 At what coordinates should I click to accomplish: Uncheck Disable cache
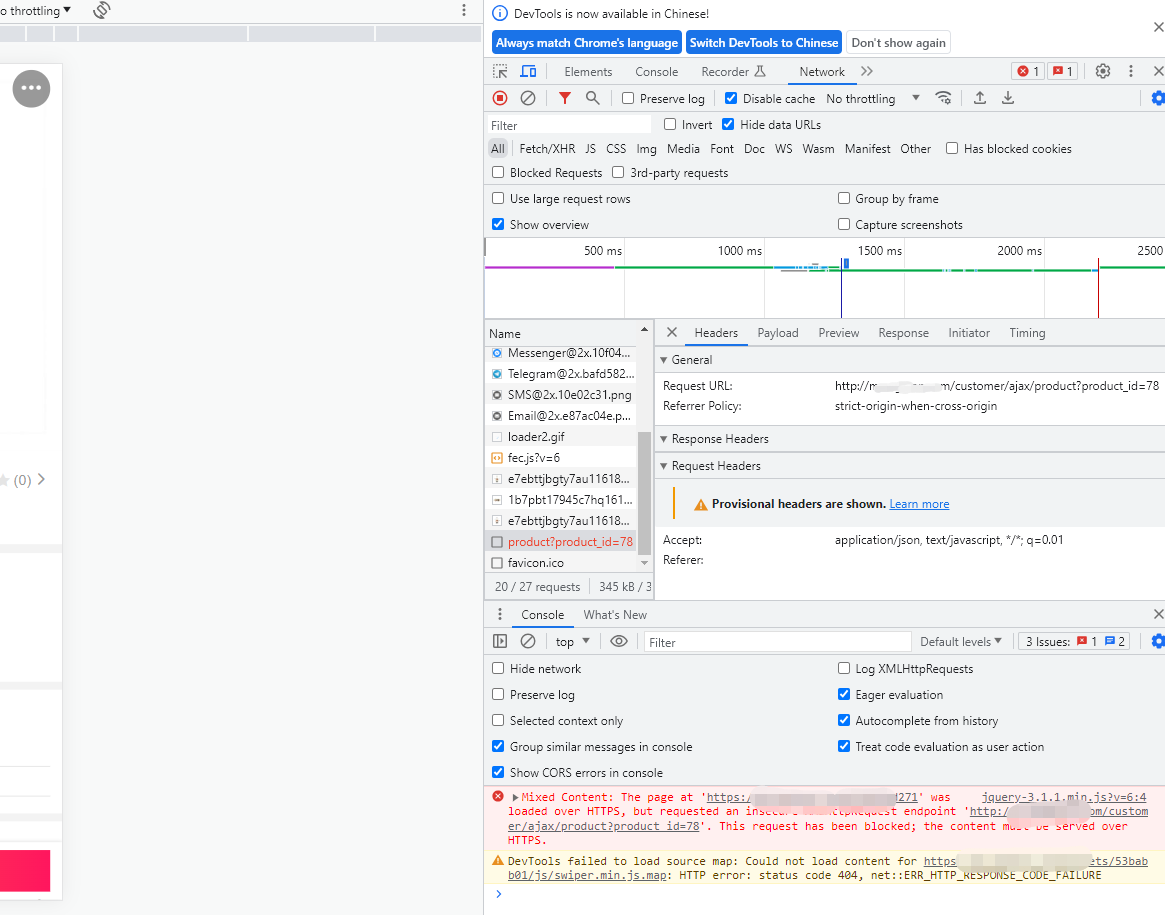click(x=730, y=98)
